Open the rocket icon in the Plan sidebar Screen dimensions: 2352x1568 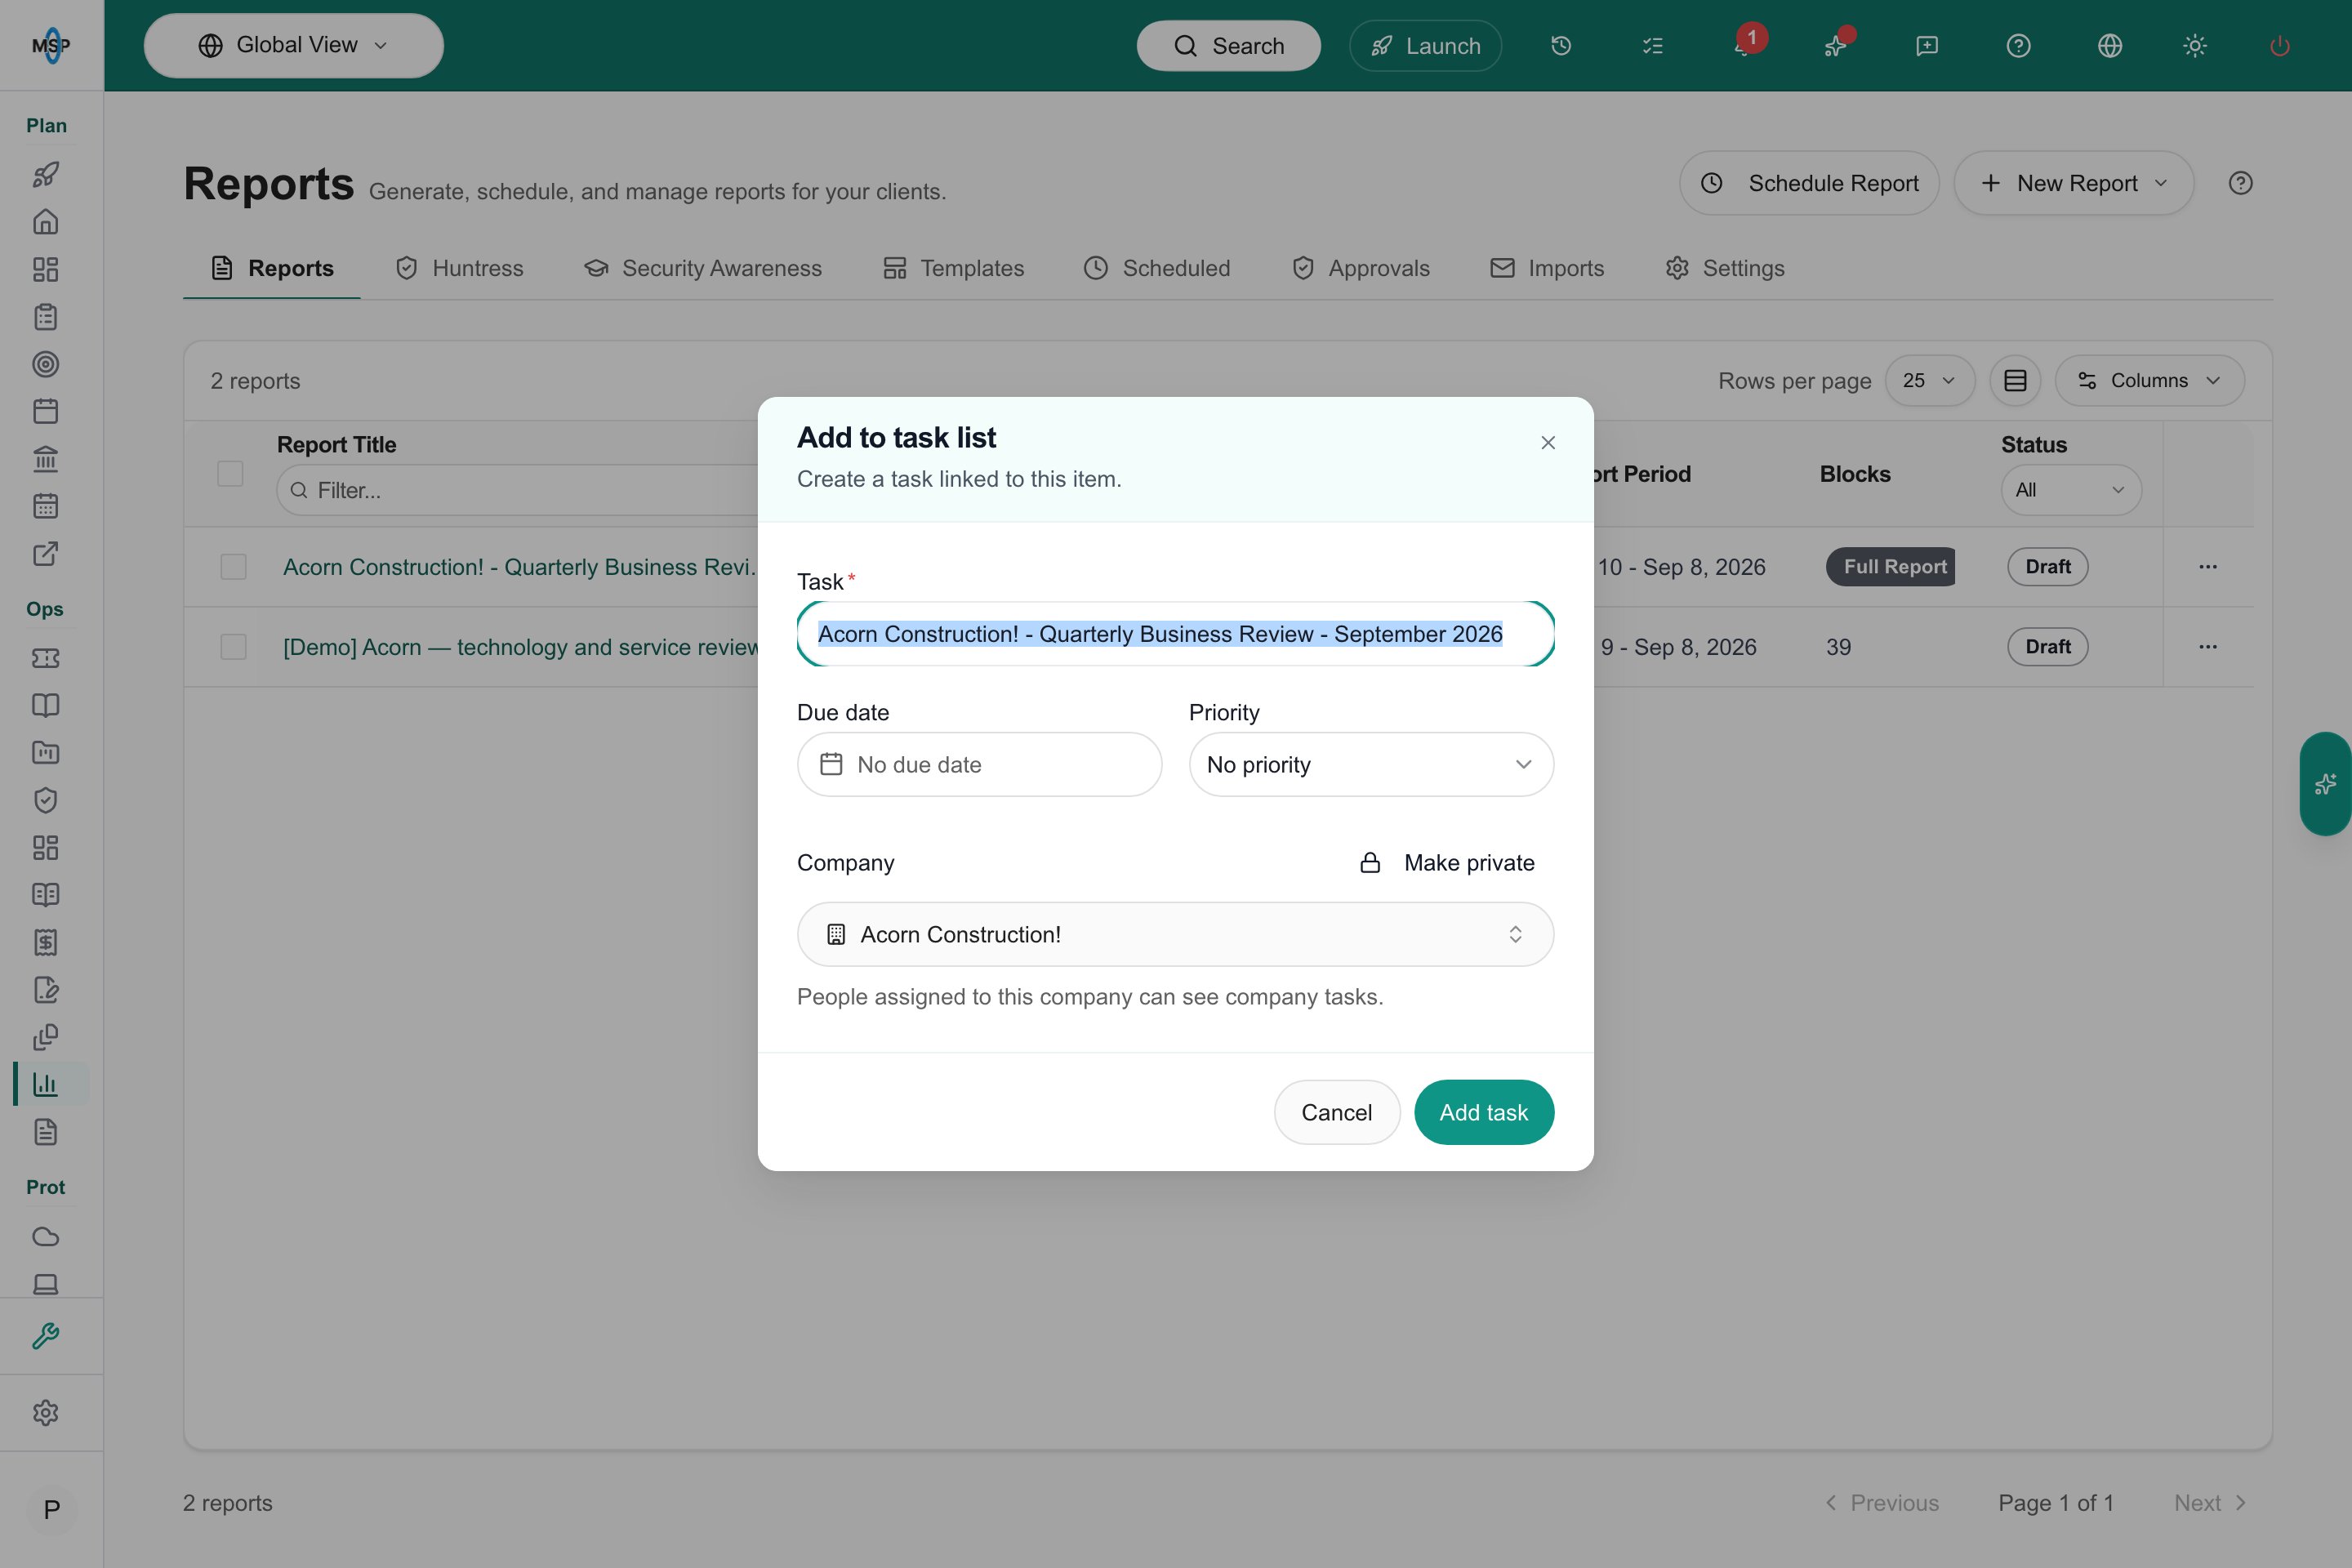46,174
